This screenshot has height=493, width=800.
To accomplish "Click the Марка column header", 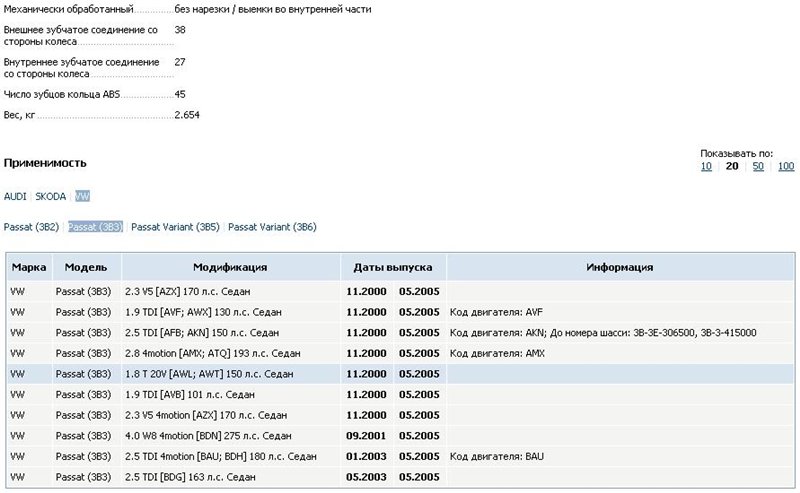I will click(29, 267).
